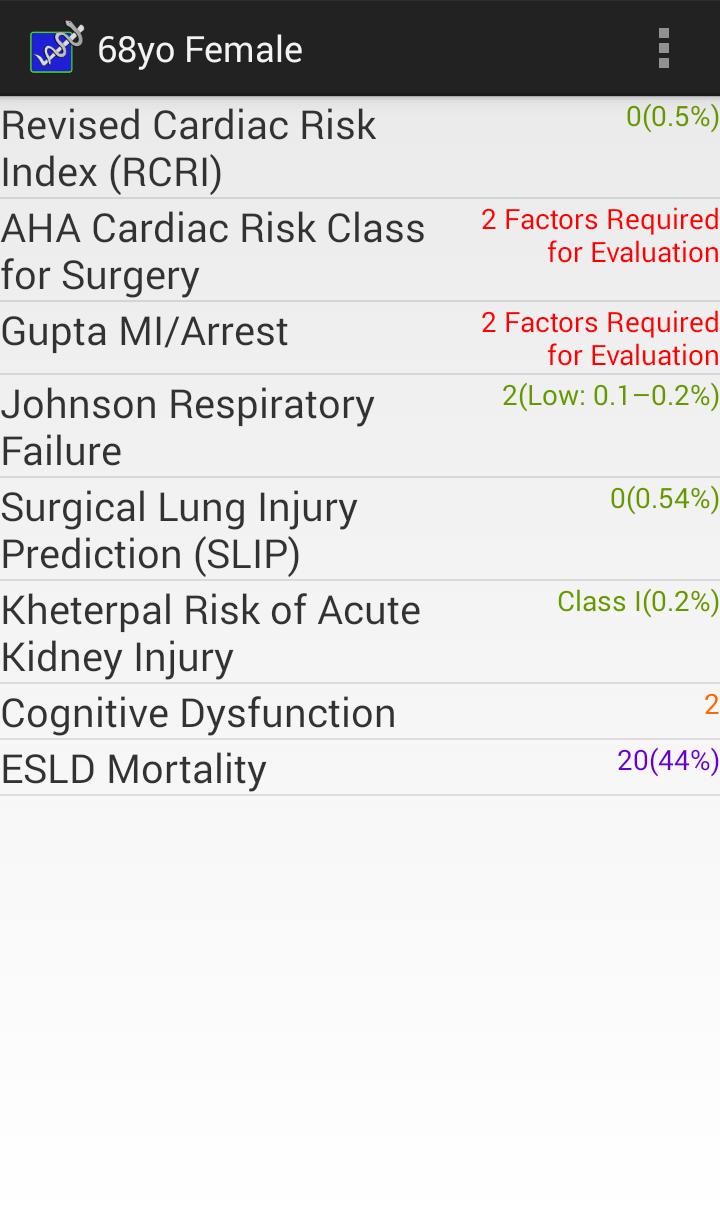Viewport: 720px width, 1230px height.
Task: Select the Johnson Respiratory Failure row
Action: click(x=188, y=427)
